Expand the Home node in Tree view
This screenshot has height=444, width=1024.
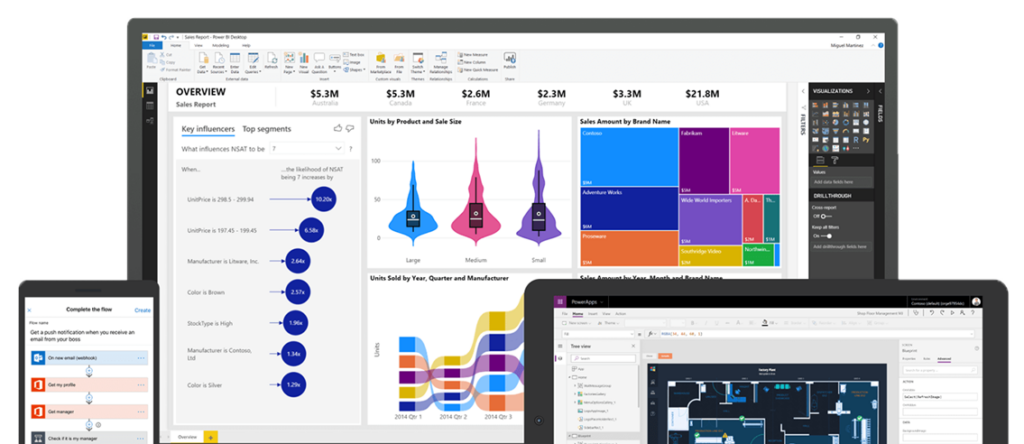tap(569, 377)
